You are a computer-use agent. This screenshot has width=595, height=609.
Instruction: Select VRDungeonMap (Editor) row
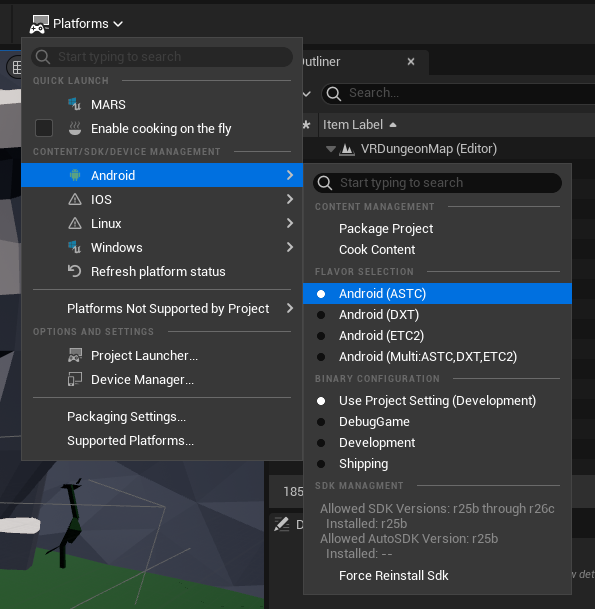pos(449,149)
